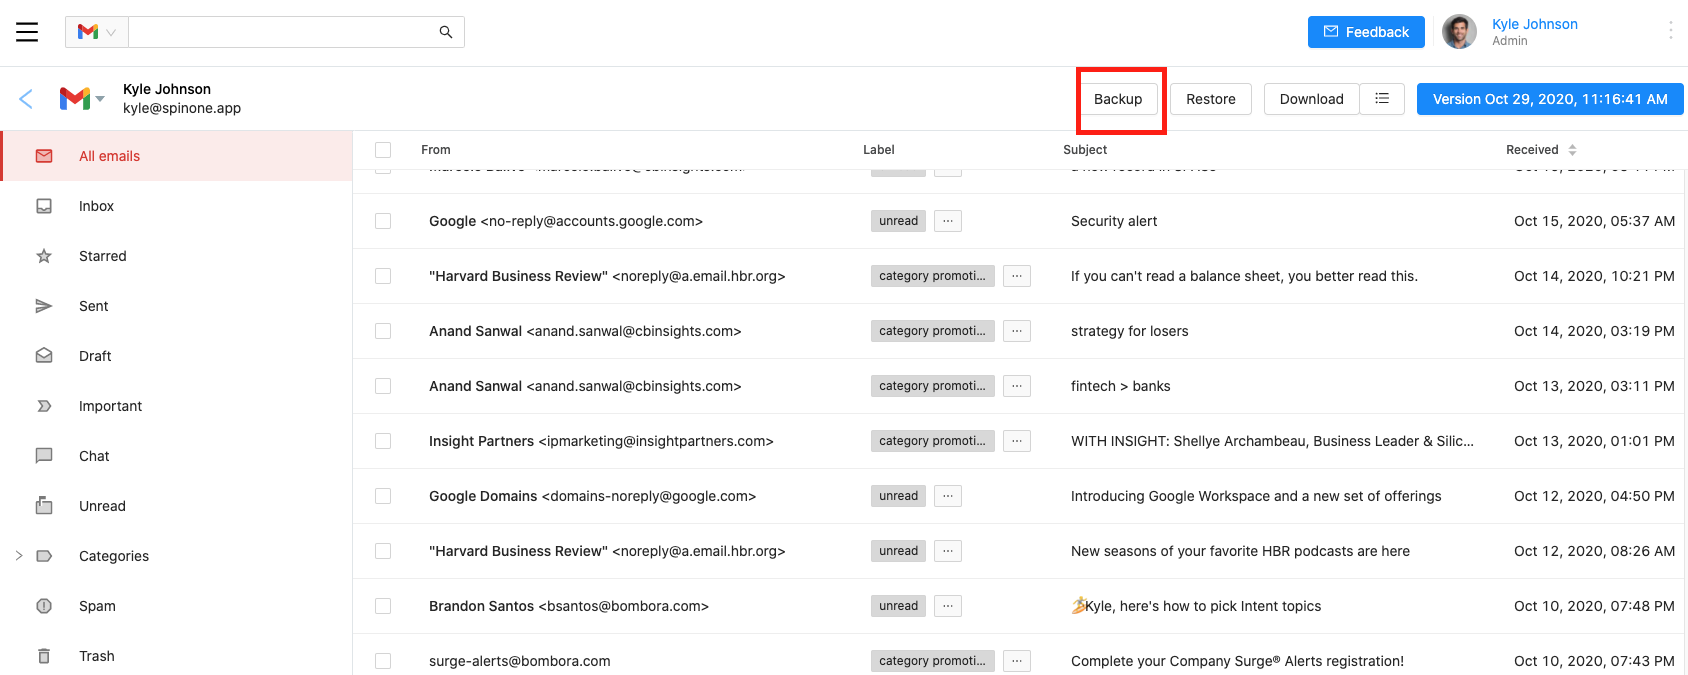Open the version selector dated Oct 29, 2020

pos(1549,99)
